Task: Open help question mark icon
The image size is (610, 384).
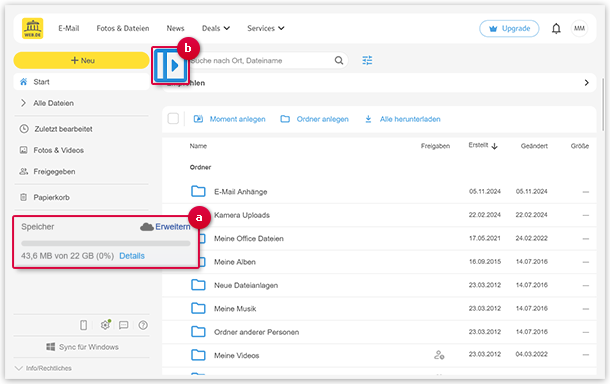Action: click(143, 325)
